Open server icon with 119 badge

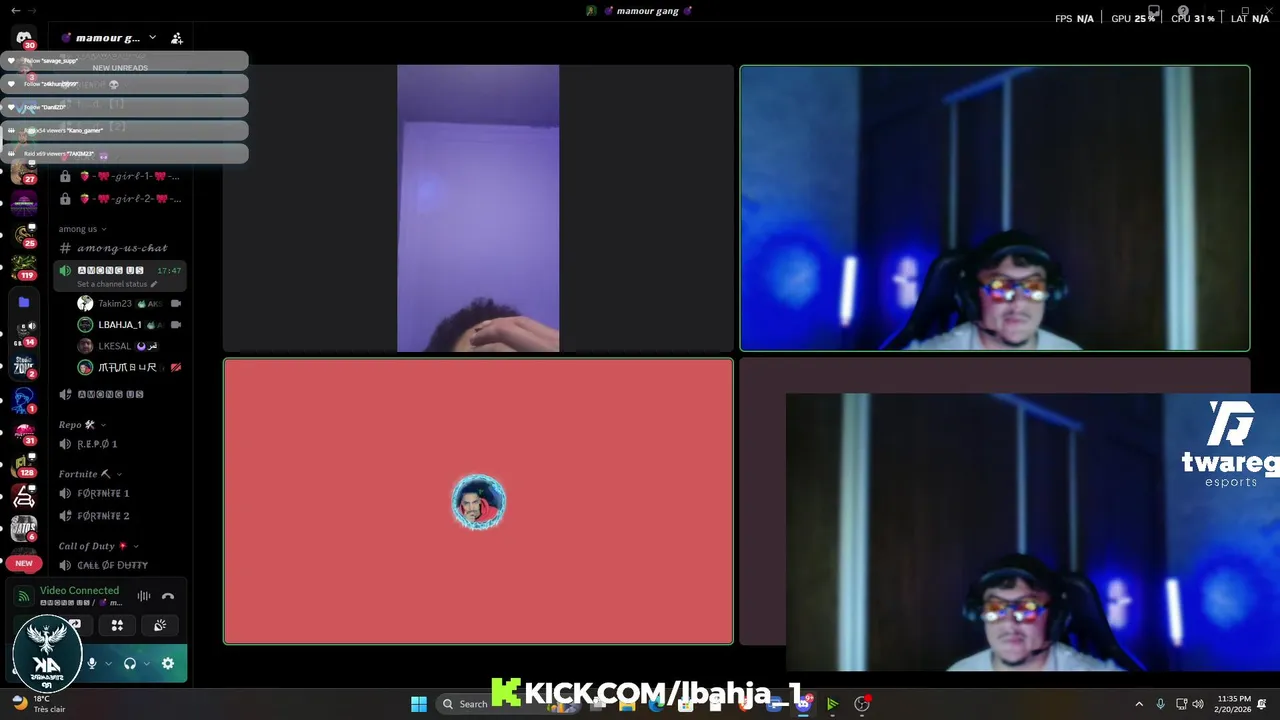tap(24, 267)
